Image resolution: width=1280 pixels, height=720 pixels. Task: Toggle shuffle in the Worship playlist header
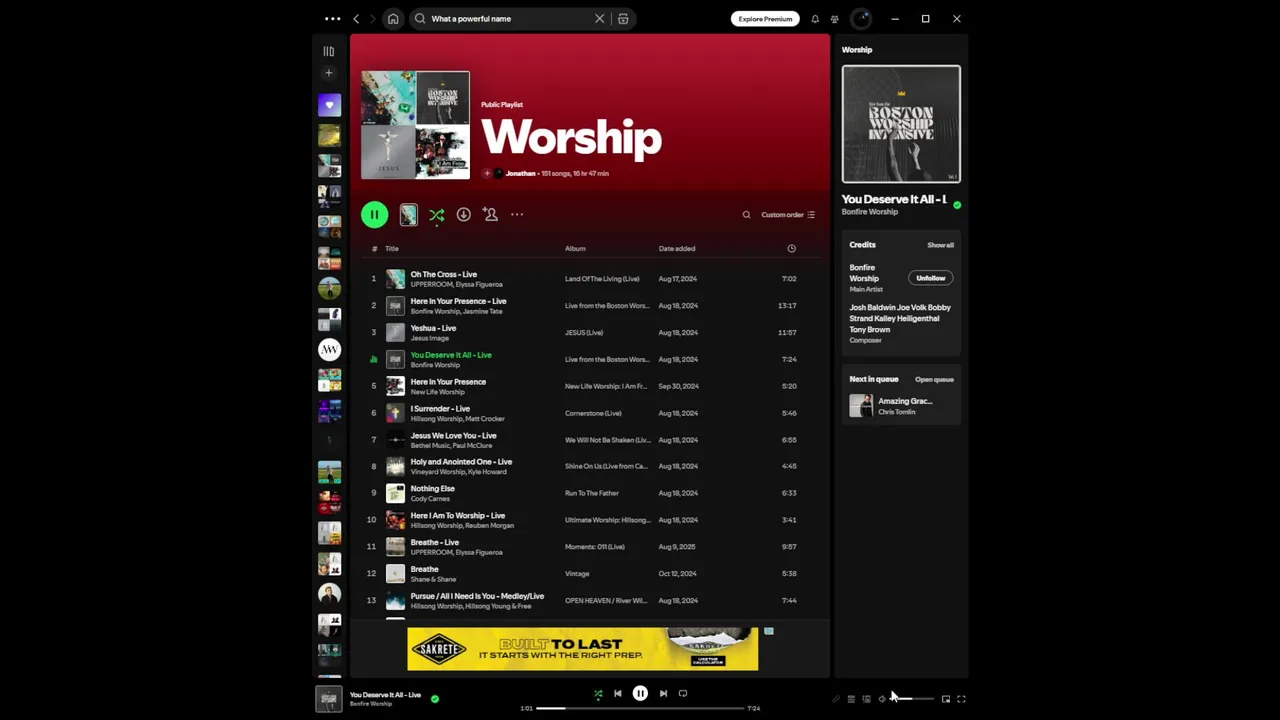(437, 215)
